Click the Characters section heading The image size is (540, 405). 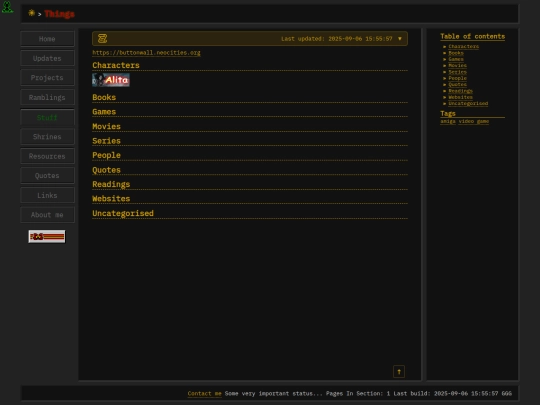click(116, 65)
